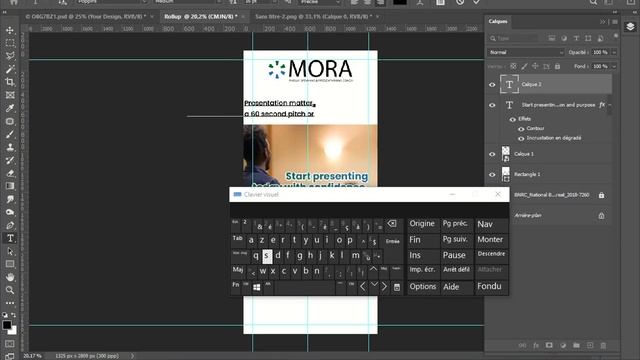This screenshot has width=640, height=360.
Task: Open the Opacité value dropdown arrow
Action: pyautogui.click(x=614, y=52)
